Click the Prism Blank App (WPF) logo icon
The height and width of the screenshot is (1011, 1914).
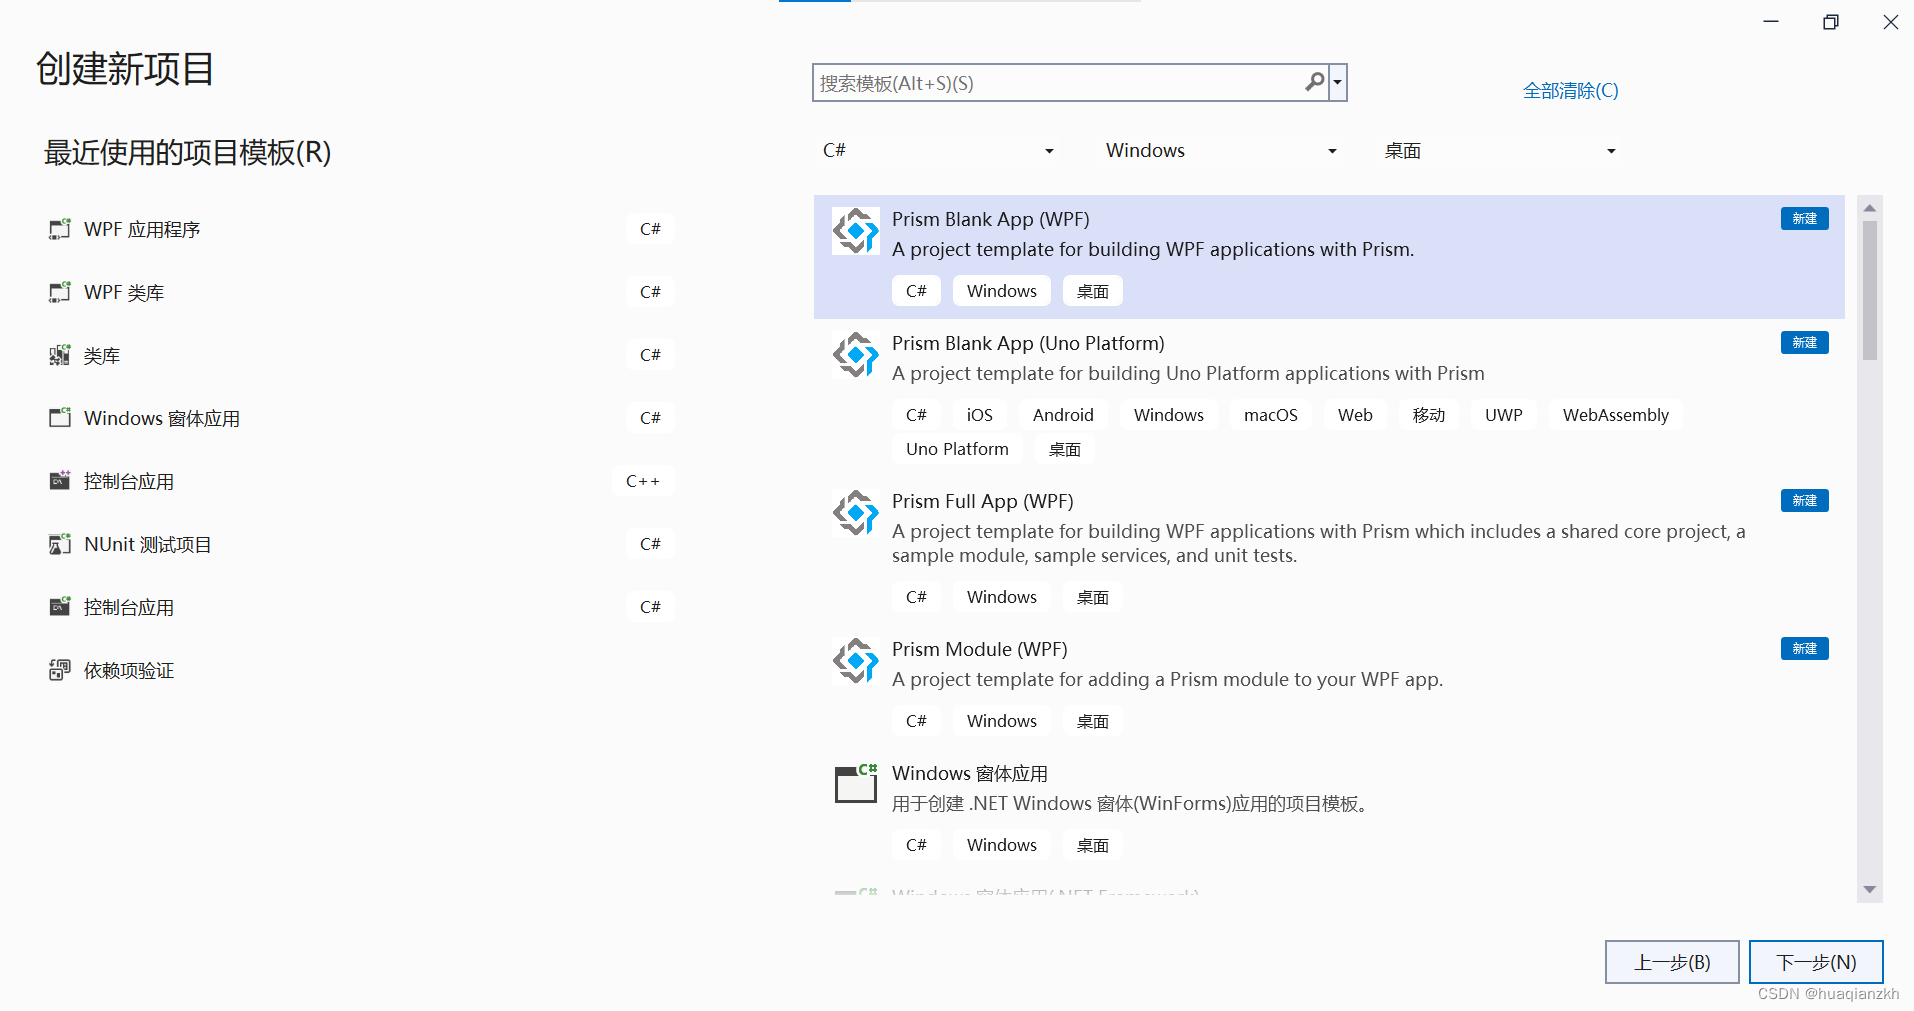click(x=856, y=231)
